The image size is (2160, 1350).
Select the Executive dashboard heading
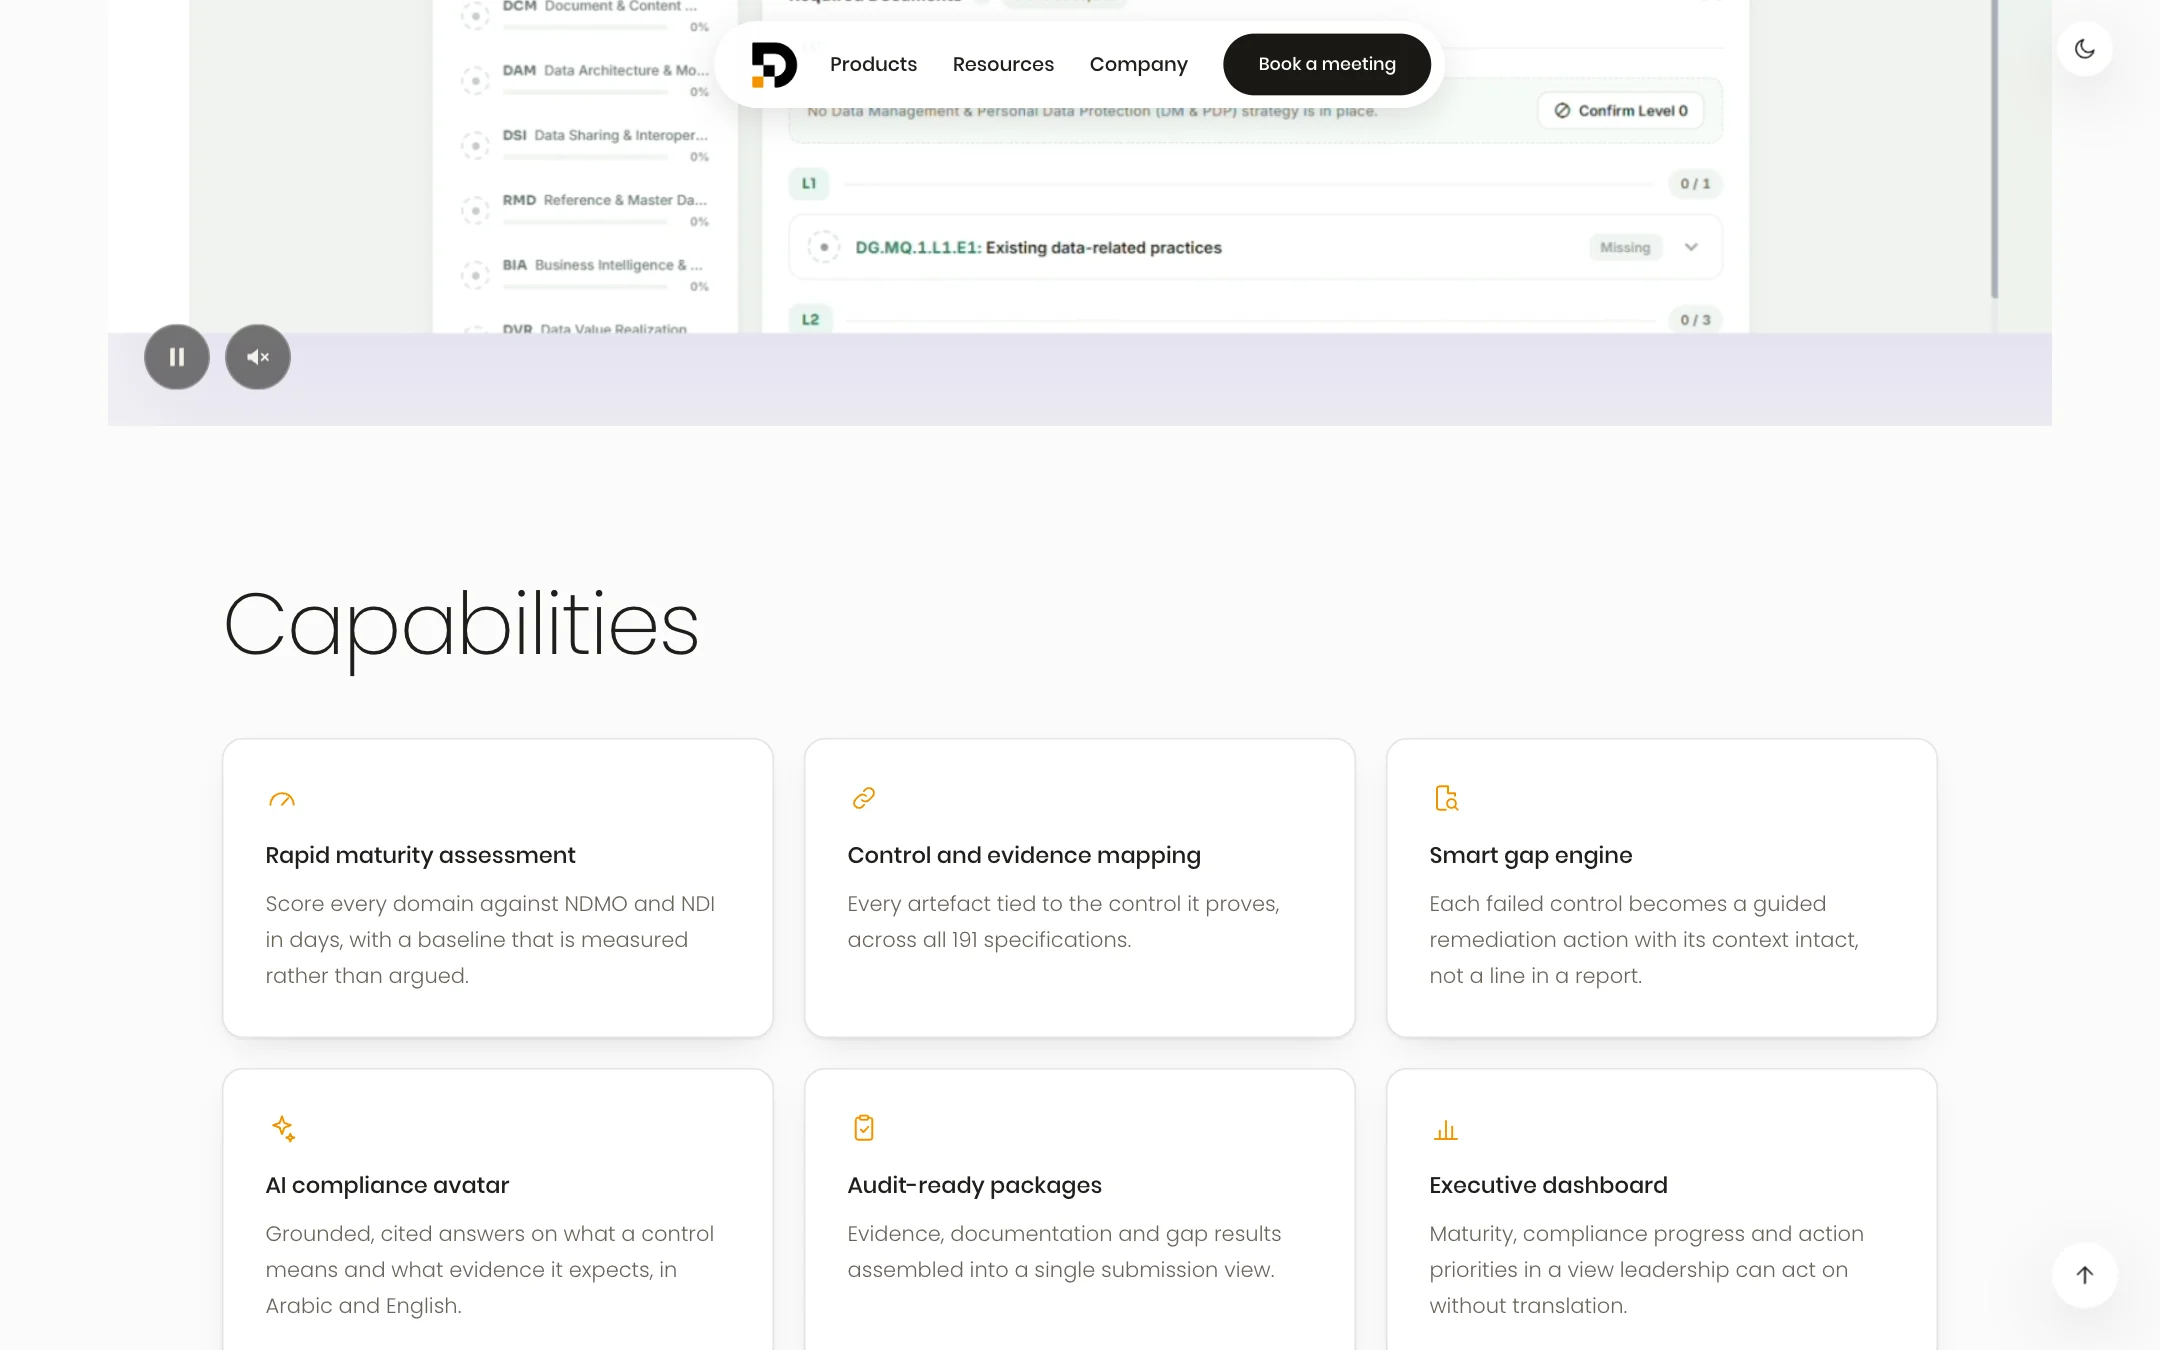[1548, 1186]
